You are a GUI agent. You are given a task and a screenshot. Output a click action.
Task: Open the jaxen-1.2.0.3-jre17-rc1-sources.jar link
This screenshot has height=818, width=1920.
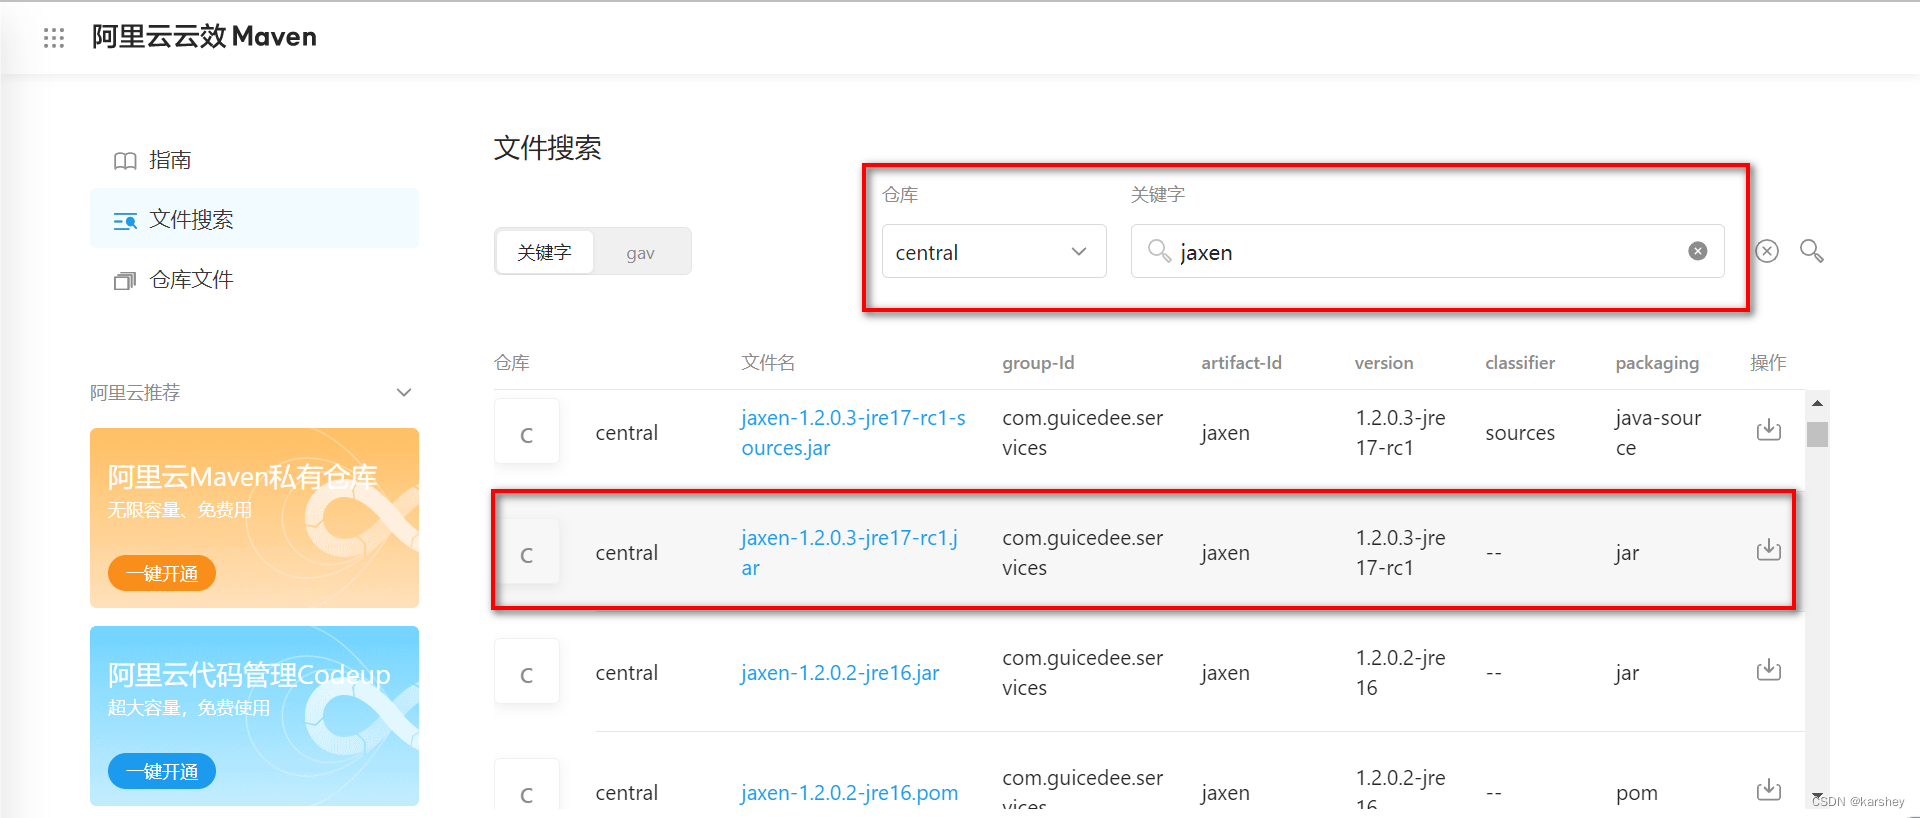click(x=853, y=433)
